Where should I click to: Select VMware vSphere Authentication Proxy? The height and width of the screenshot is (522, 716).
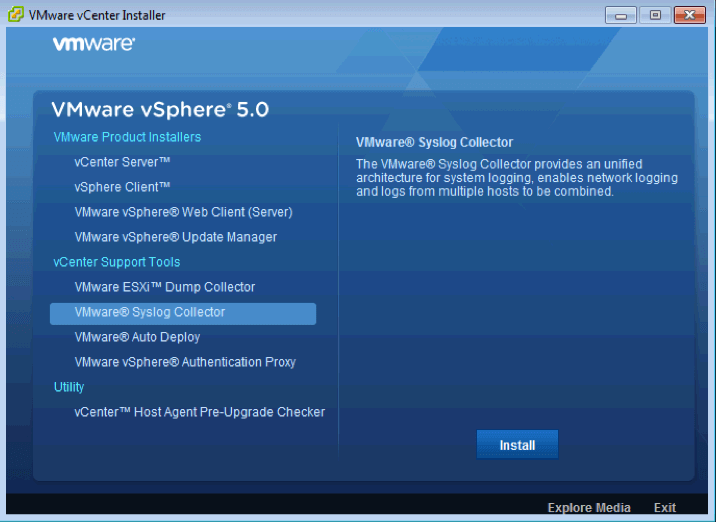coord(185,362)
